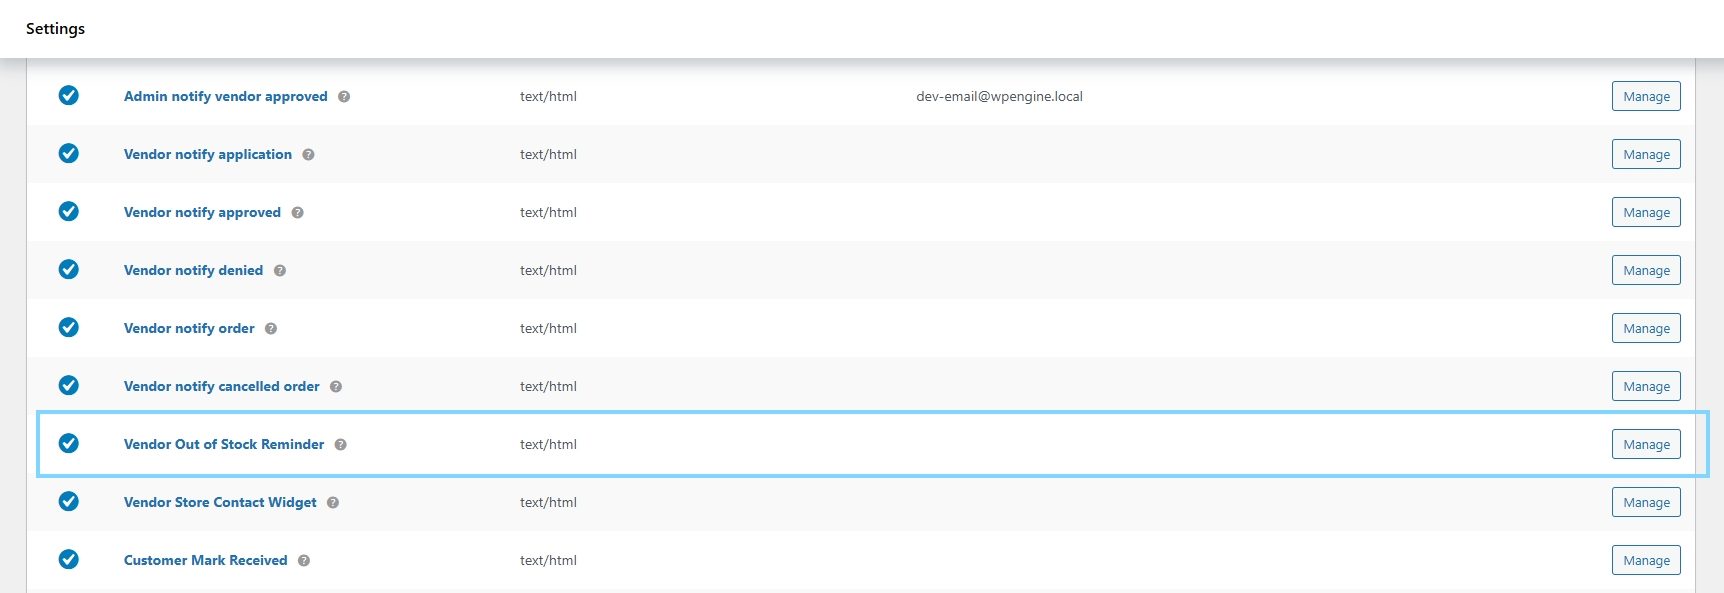The width and height of the screenshot is (1724, 593).
Task: Open the Vendor notify cancelled order link
Action: click(221, 386)
